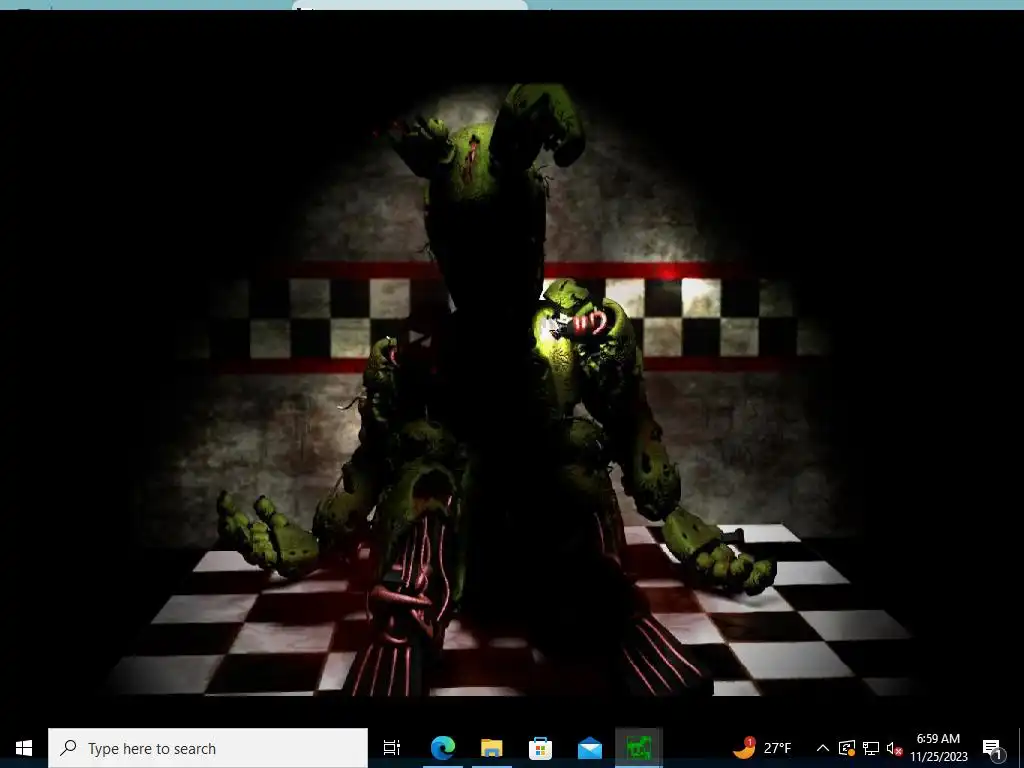Expand the hidden system tray icons
Viewport: 1024px width, 768px height.
point(823,748)
